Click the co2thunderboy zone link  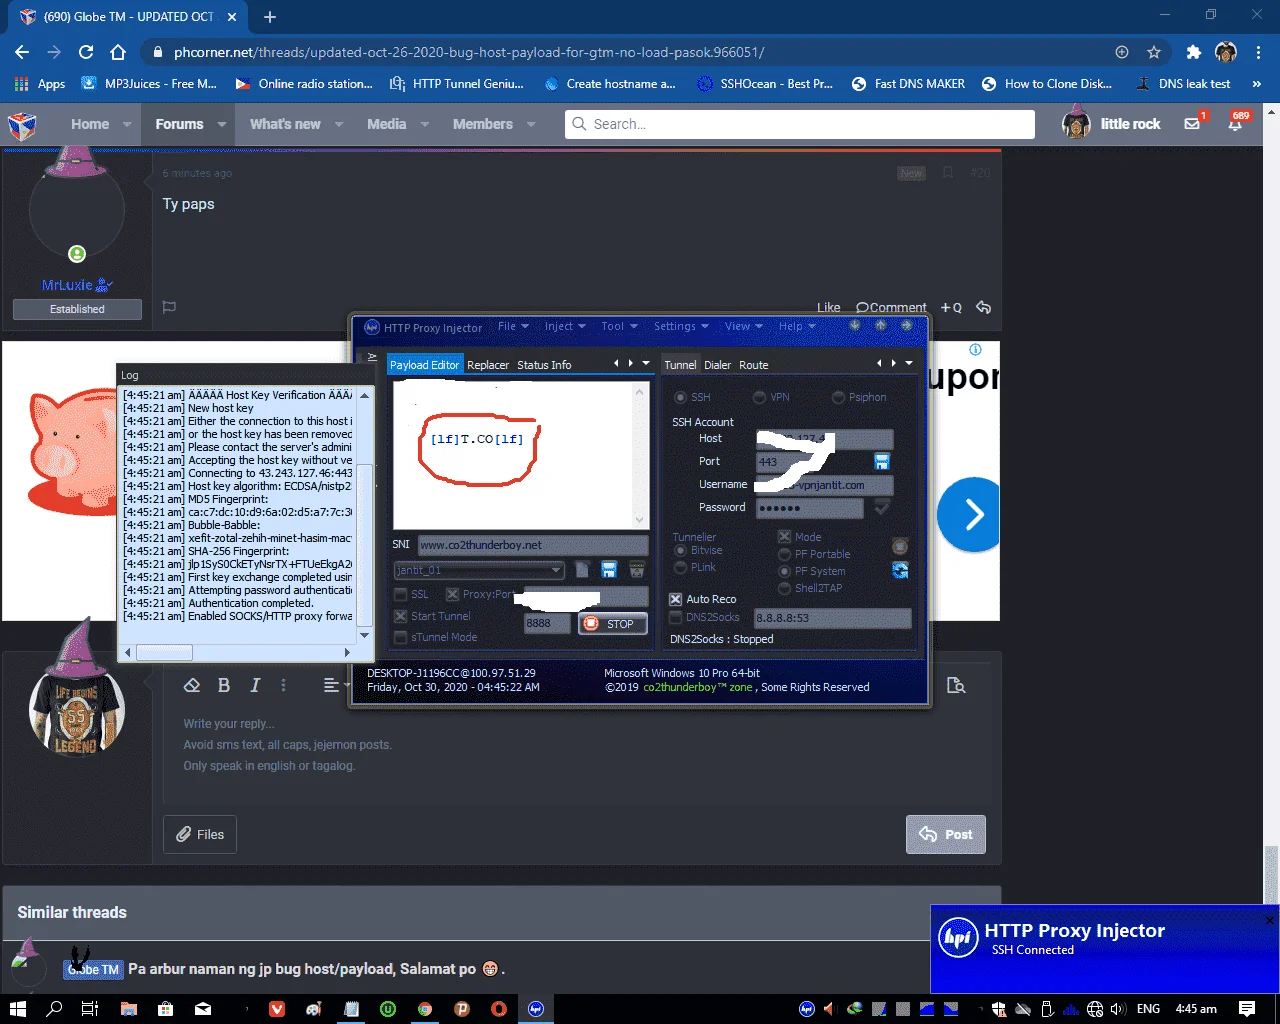(697, 687)
